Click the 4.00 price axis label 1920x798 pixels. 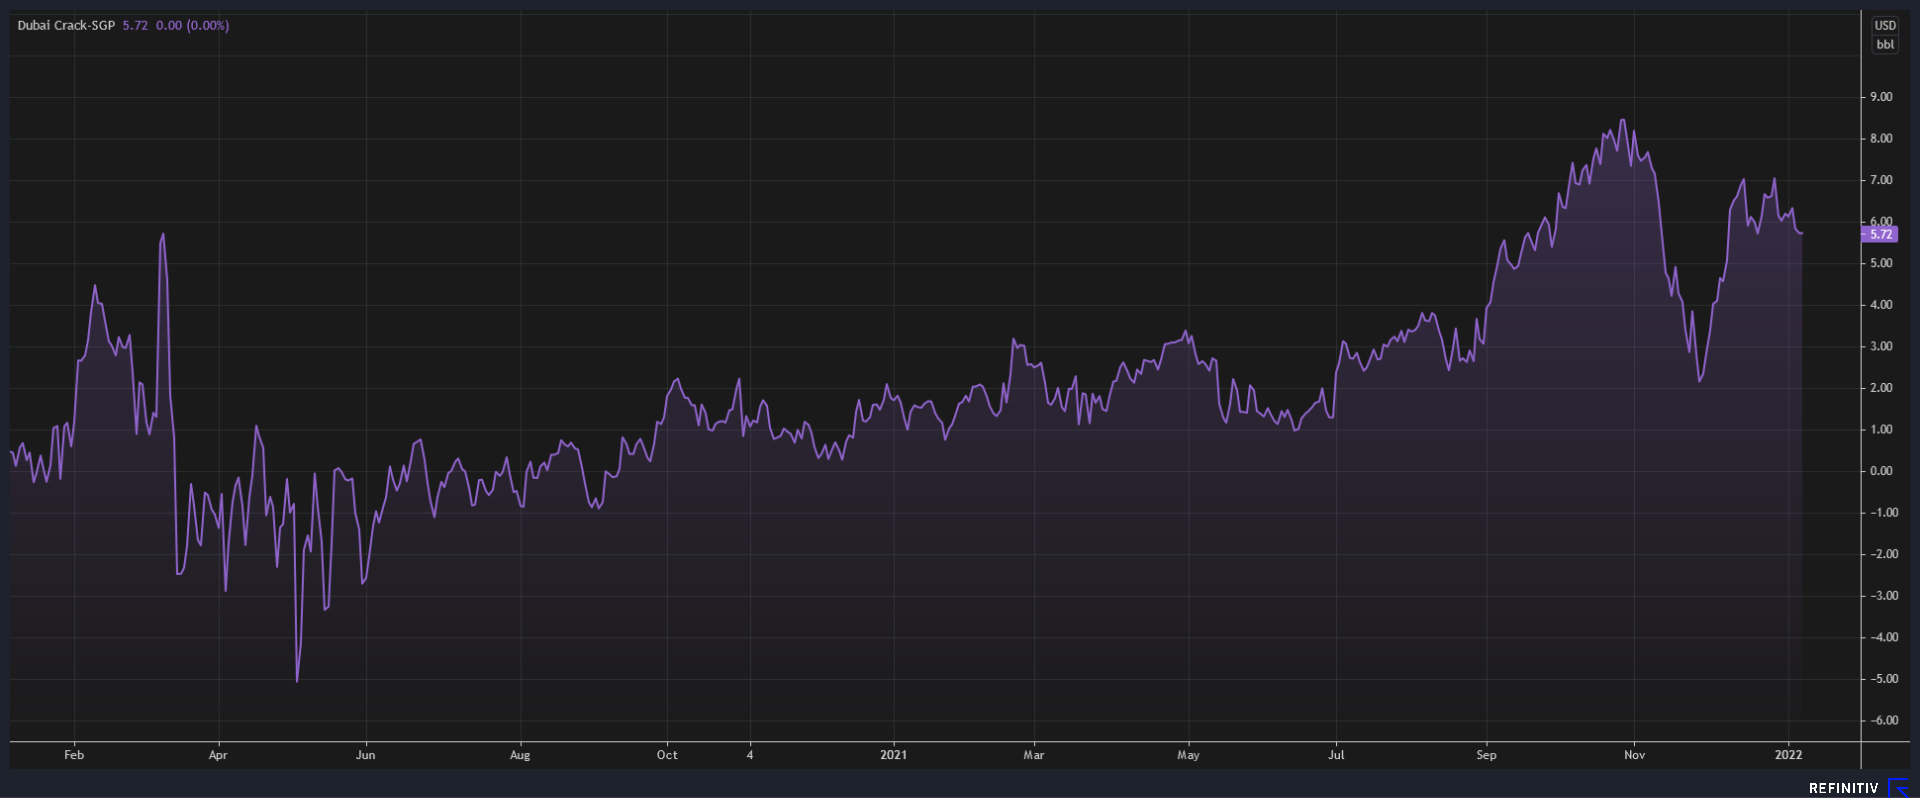click(1881, 305)
